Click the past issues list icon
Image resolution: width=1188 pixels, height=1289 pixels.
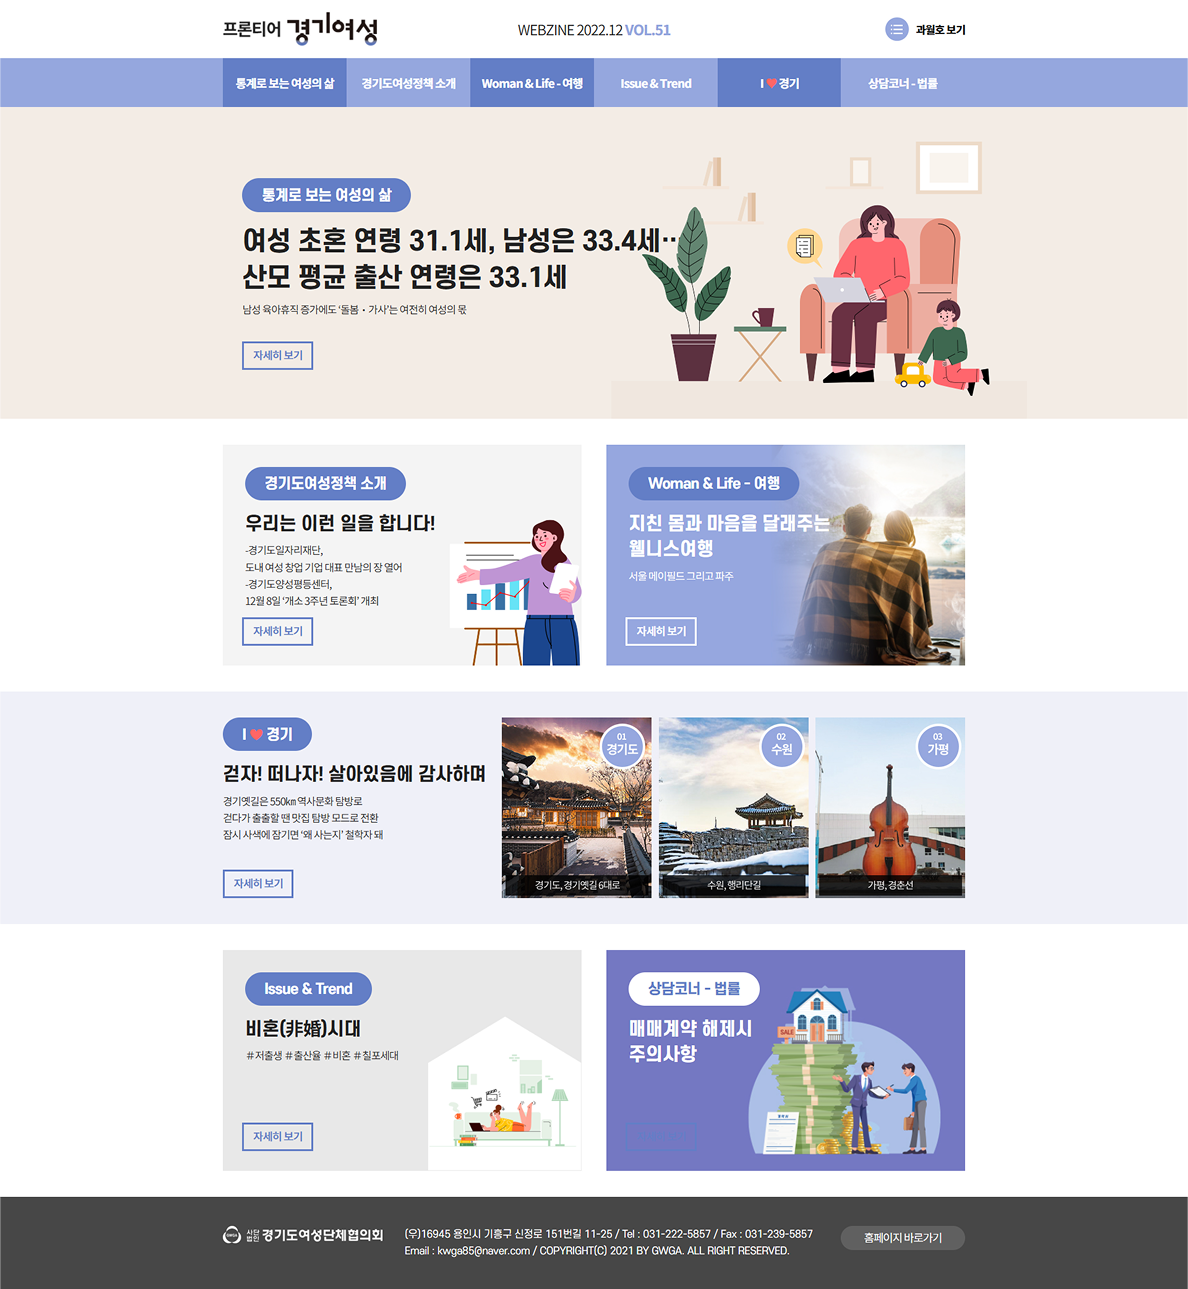pos(896,30)
